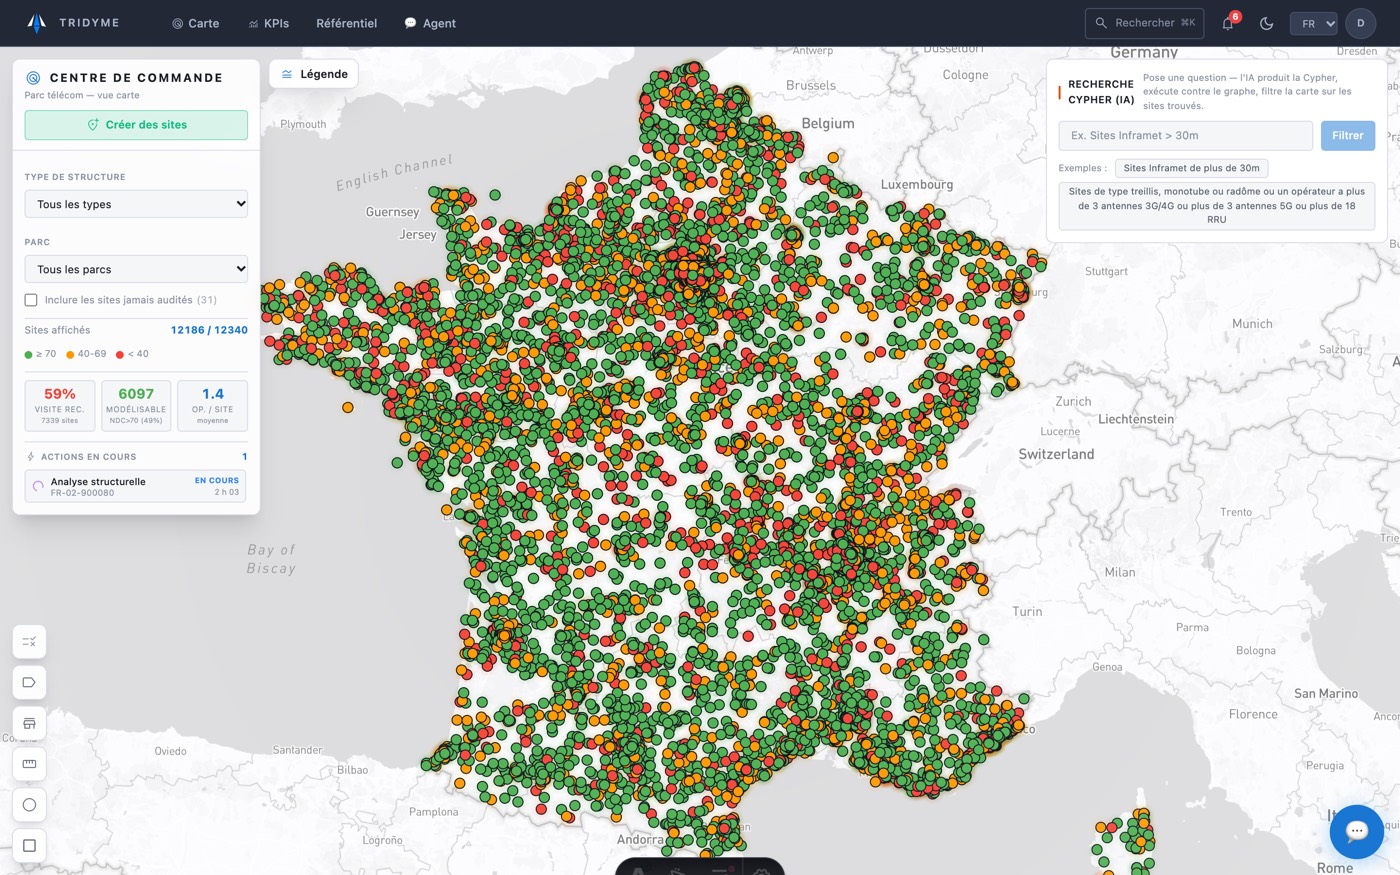Click the Cypher query input field

[1185, 136]
